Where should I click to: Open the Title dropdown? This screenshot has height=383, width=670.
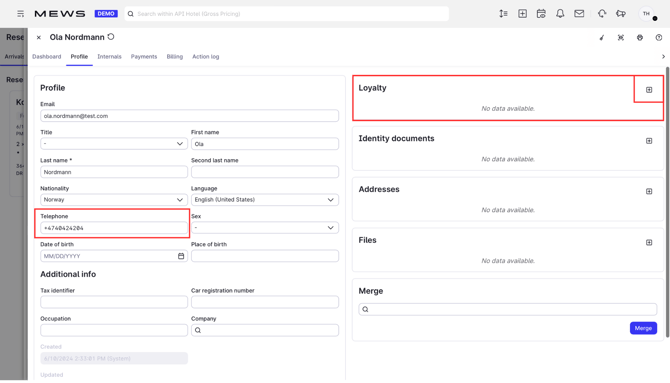[114, 144]
